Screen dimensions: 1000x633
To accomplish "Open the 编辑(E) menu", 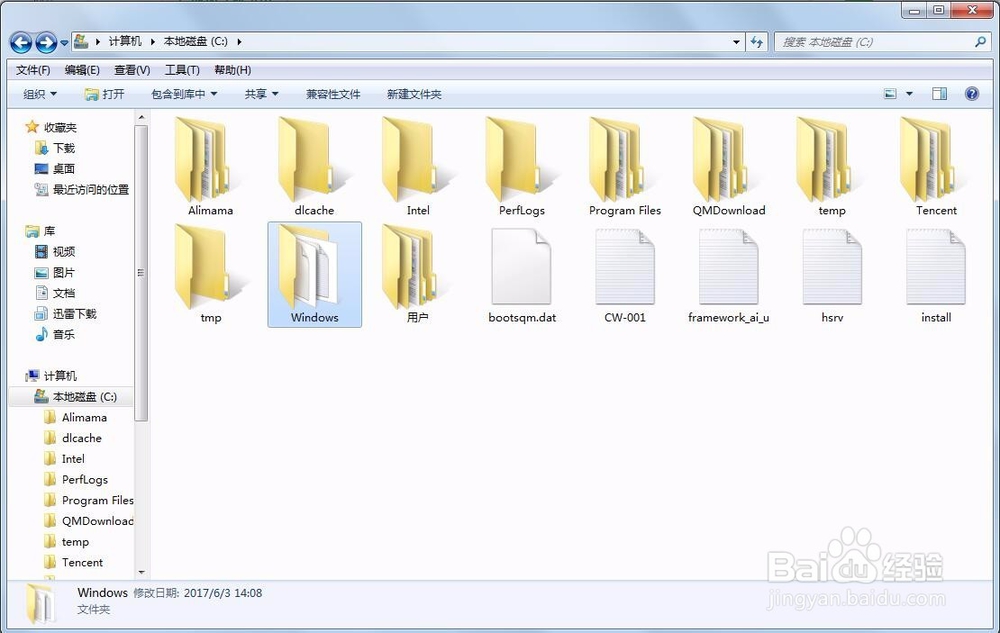I will click(82, 70).
